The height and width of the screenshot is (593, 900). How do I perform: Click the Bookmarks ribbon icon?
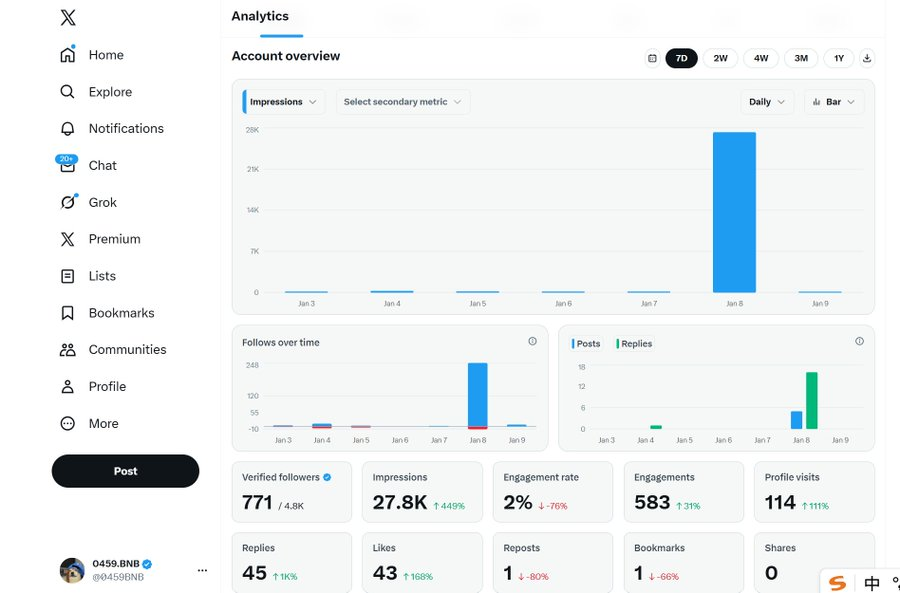(68, 313)
